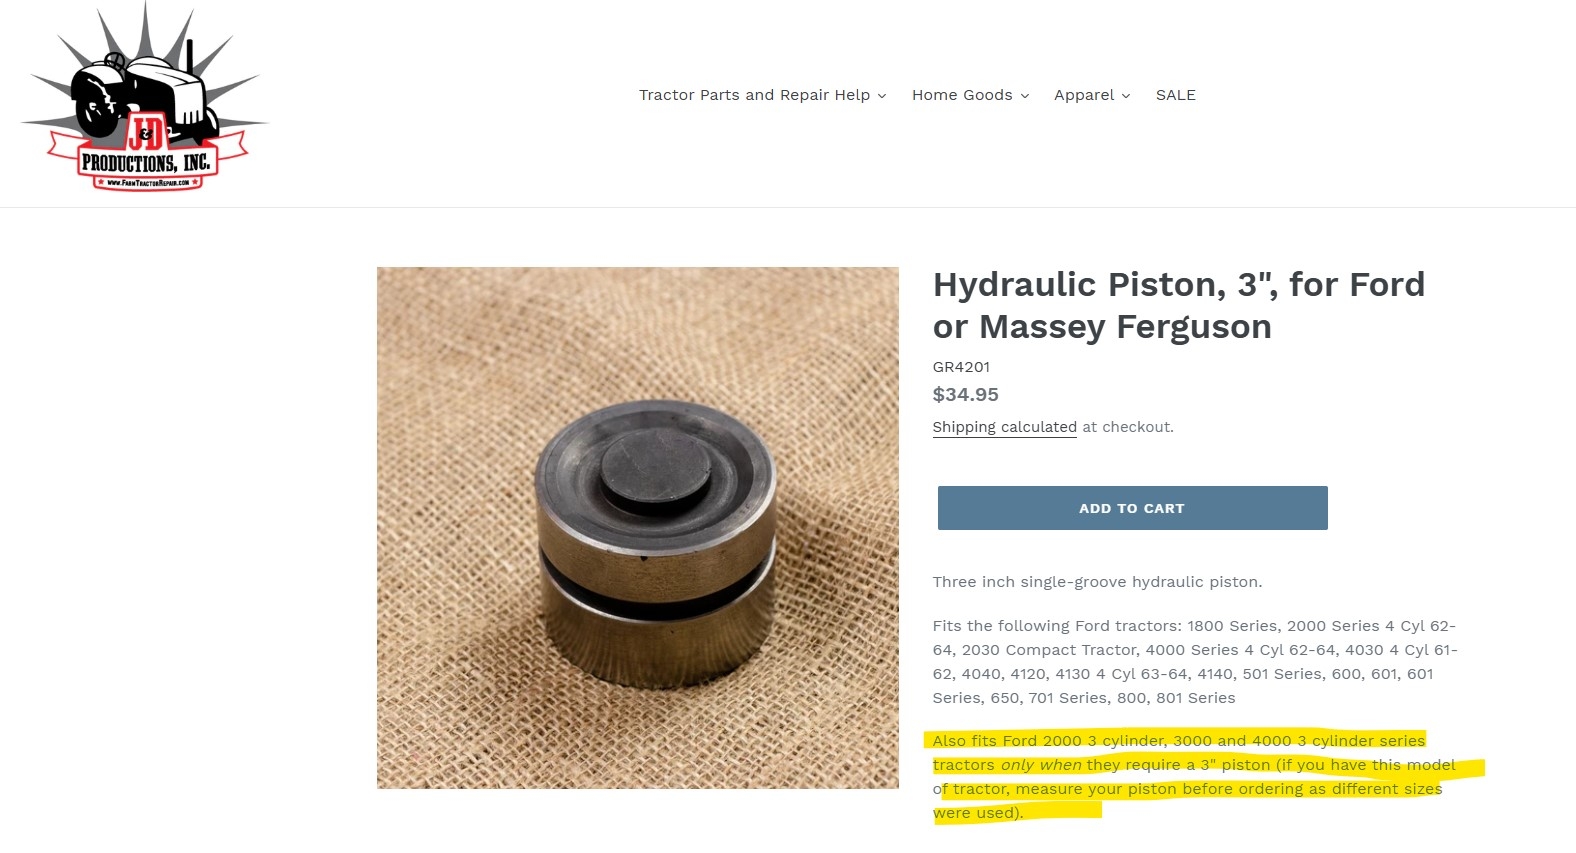
Task: Expand the chevron next to Home Goods
Action: coord(1024,96)
